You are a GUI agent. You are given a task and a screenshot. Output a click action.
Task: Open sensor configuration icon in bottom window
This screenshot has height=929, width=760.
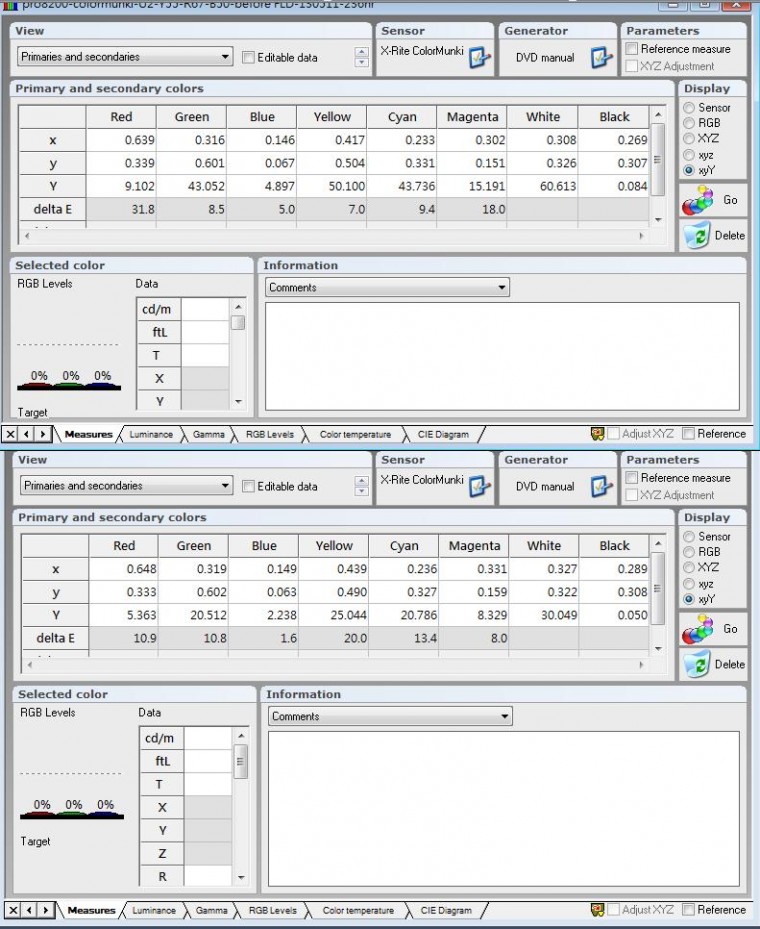479,486
